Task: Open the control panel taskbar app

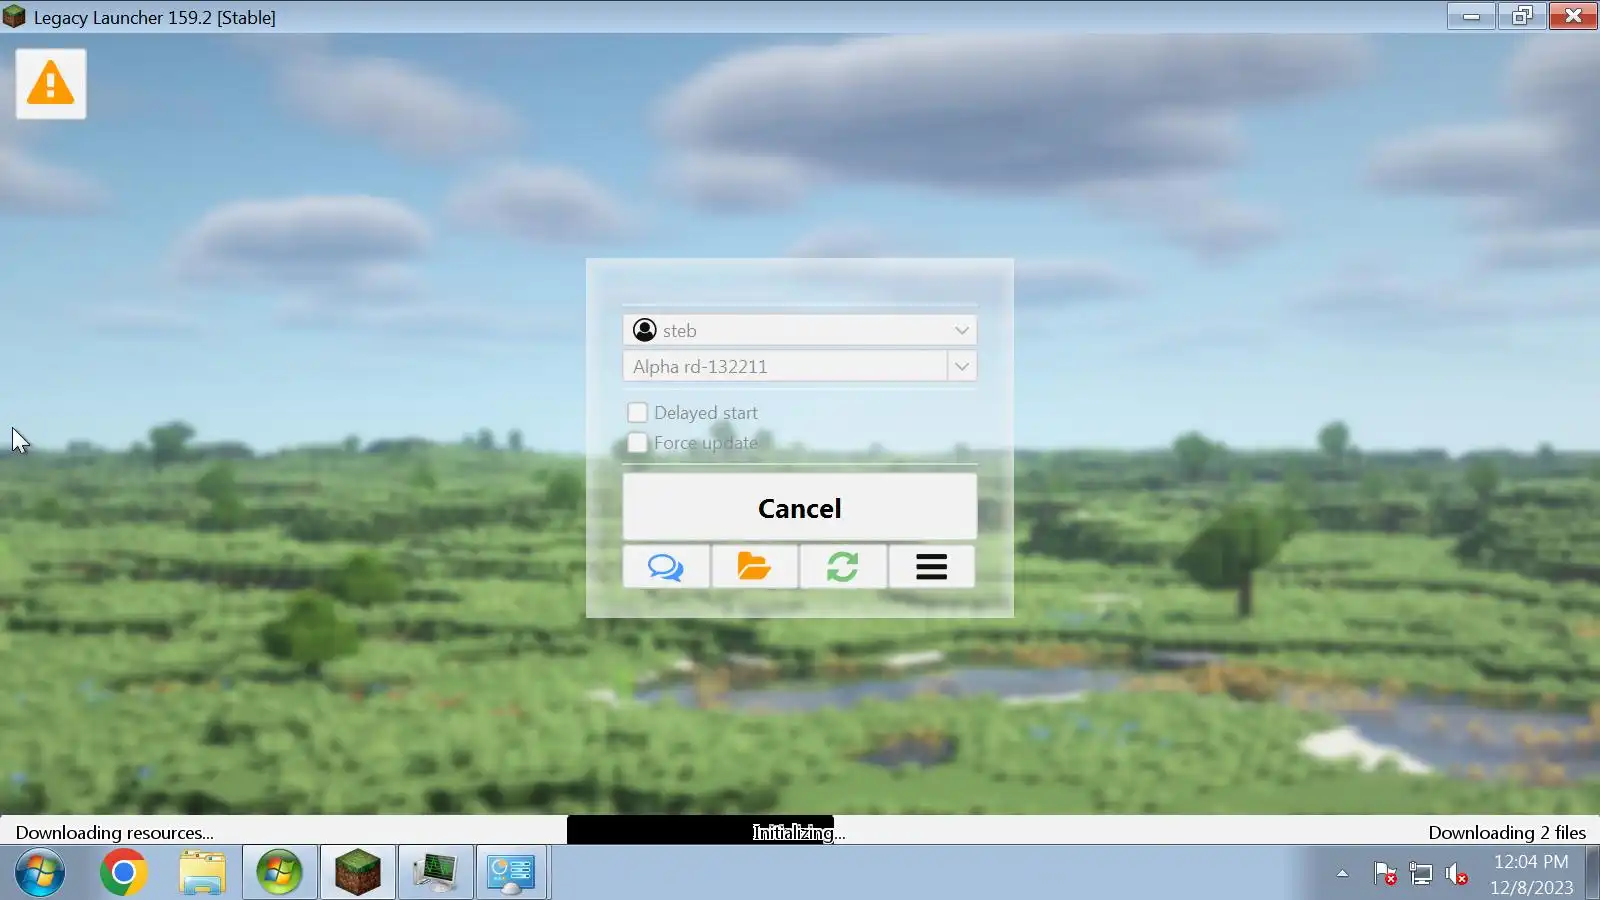Action: [x=512, y=872]
